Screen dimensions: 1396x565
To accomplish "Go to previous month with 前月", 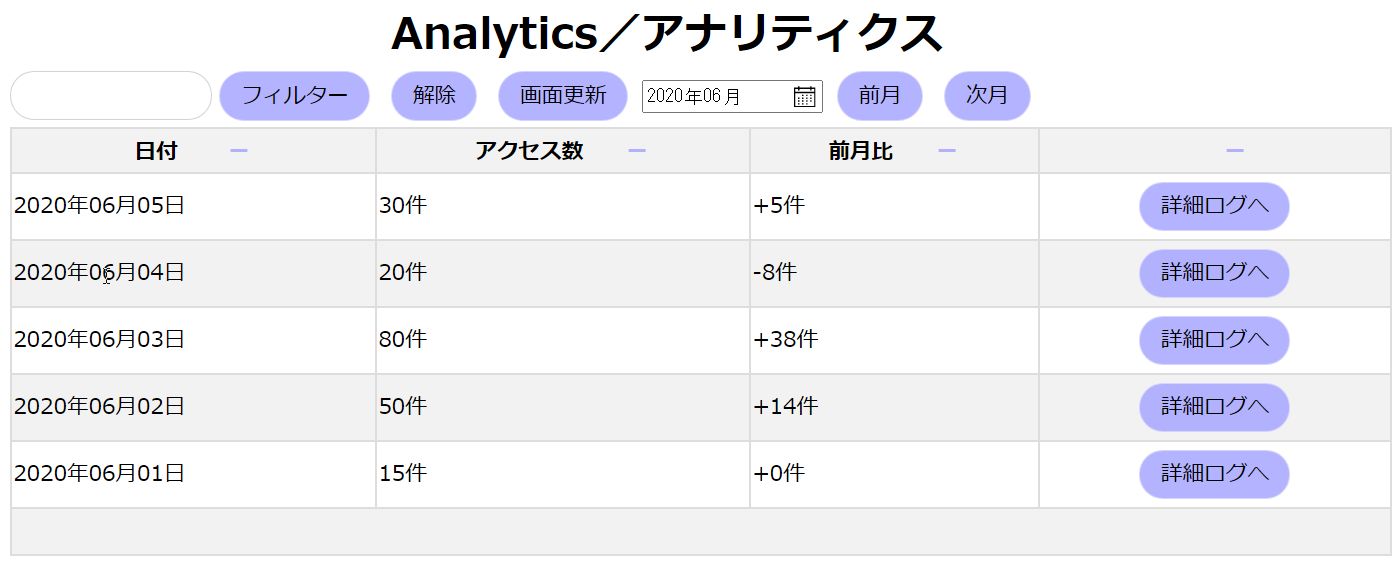I will click(880, 96).
